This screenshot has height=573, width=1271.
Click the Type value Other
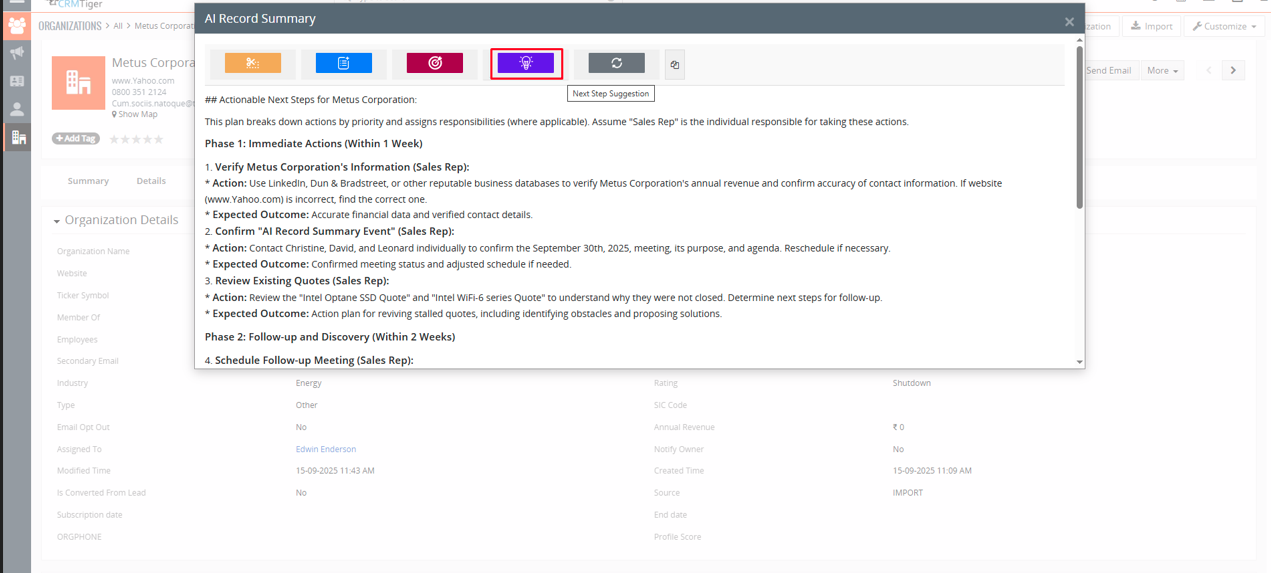click(x=307, y=405)
